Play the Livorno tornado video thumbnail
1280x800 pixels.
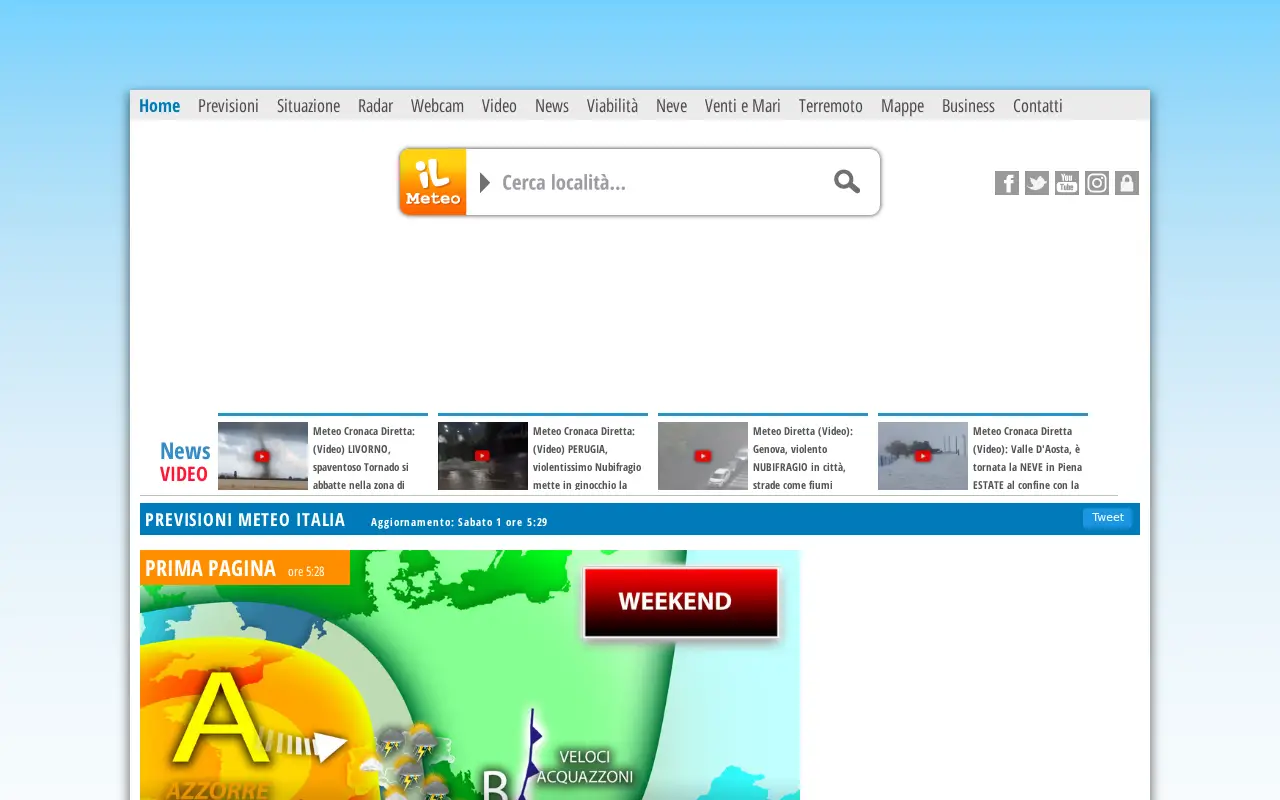point(263,456)
